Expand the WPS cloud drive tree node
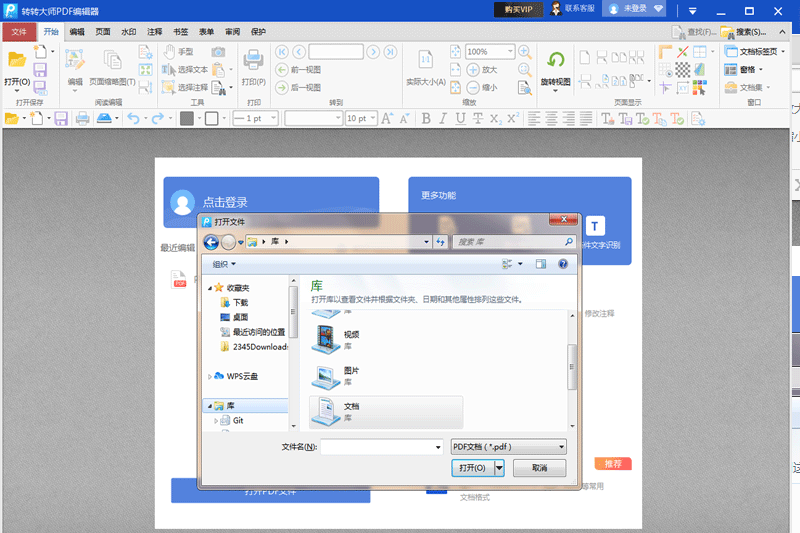Viewport: 800px width, 533px height. point(210,376)
